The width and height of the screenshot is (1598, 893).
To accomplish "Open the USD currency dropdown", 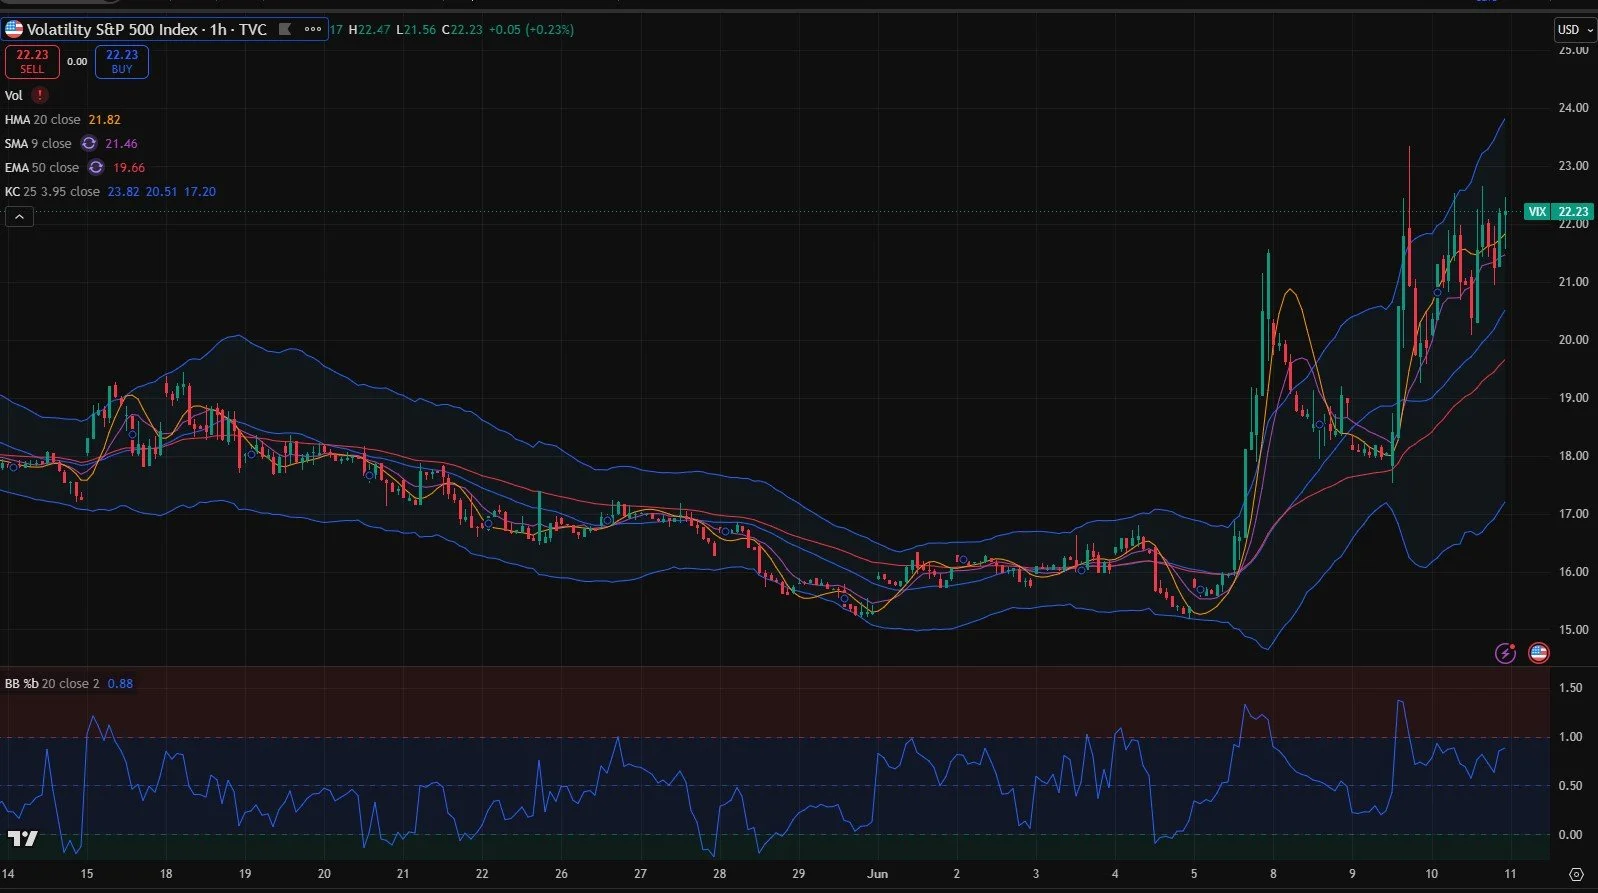I will click(1574, 30).
